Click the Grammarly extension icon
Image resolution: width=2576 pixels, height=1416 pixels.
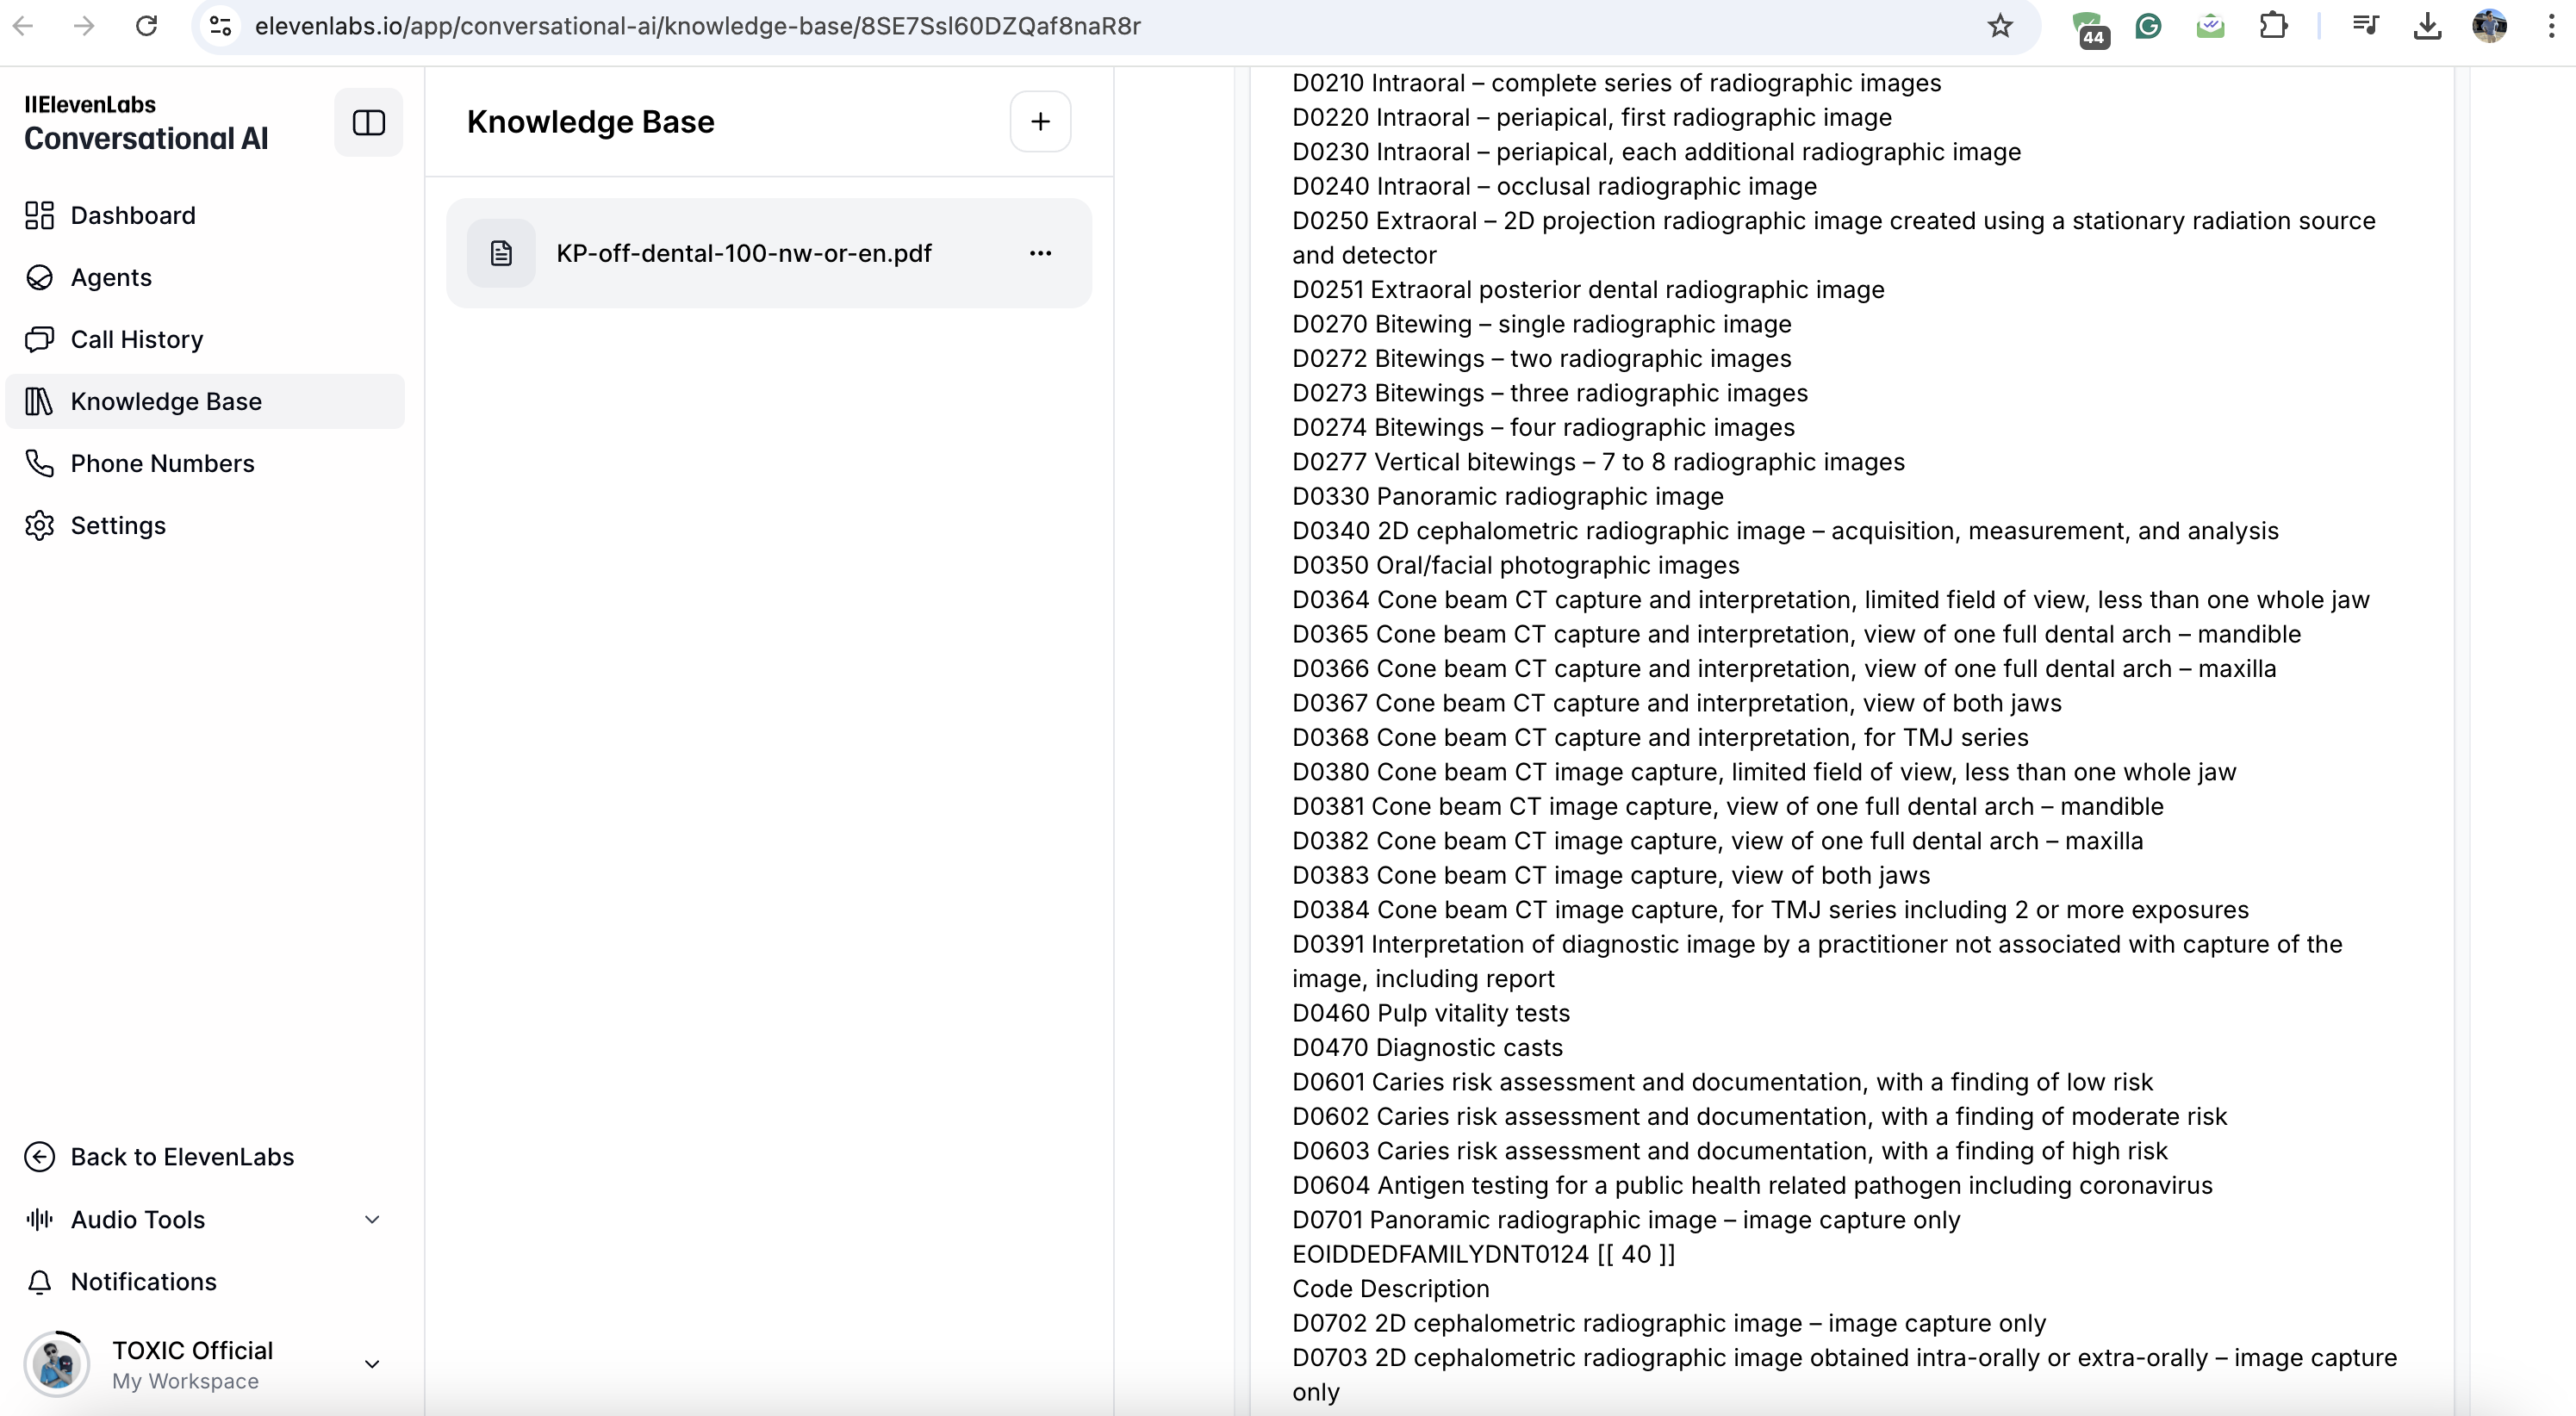click(x=2148, y=26)
